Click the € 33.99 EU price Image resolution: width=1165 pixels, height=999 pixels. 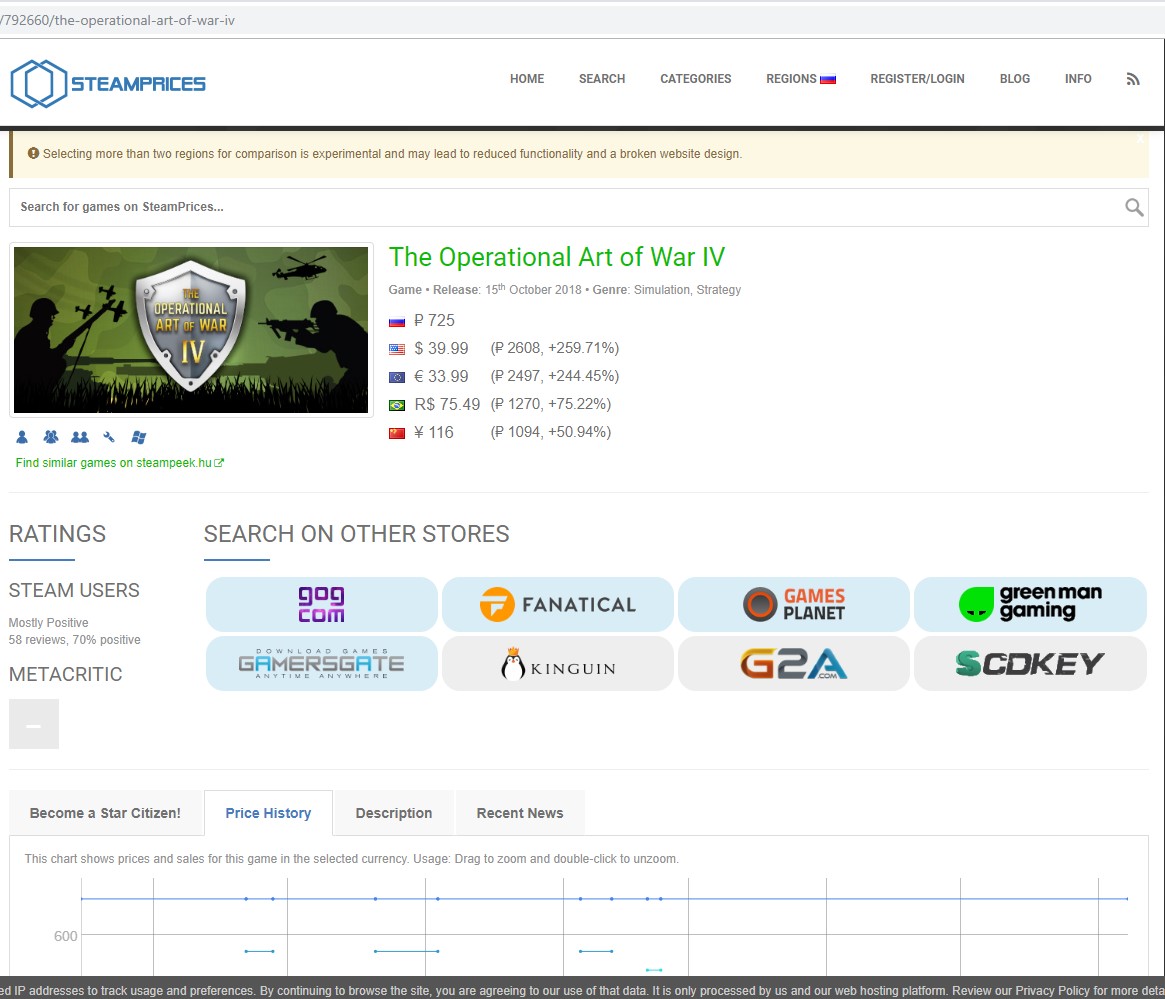(x=441, y=377)
